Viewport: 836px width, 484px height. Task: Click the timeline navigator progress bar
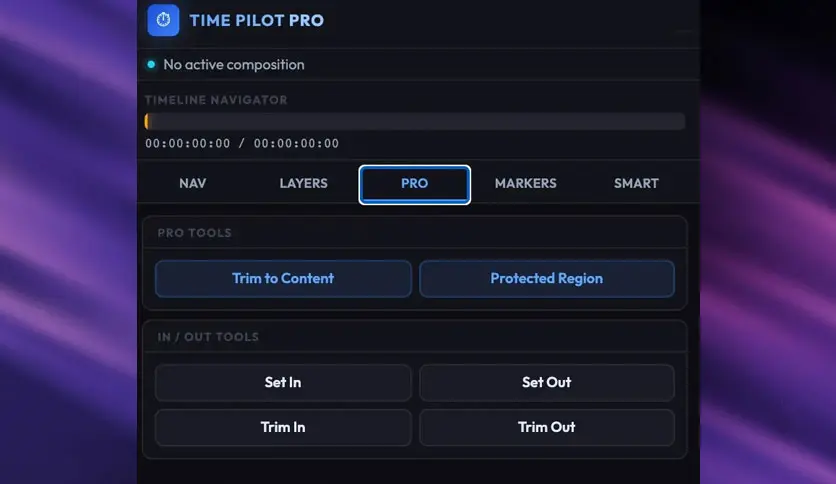415,122
